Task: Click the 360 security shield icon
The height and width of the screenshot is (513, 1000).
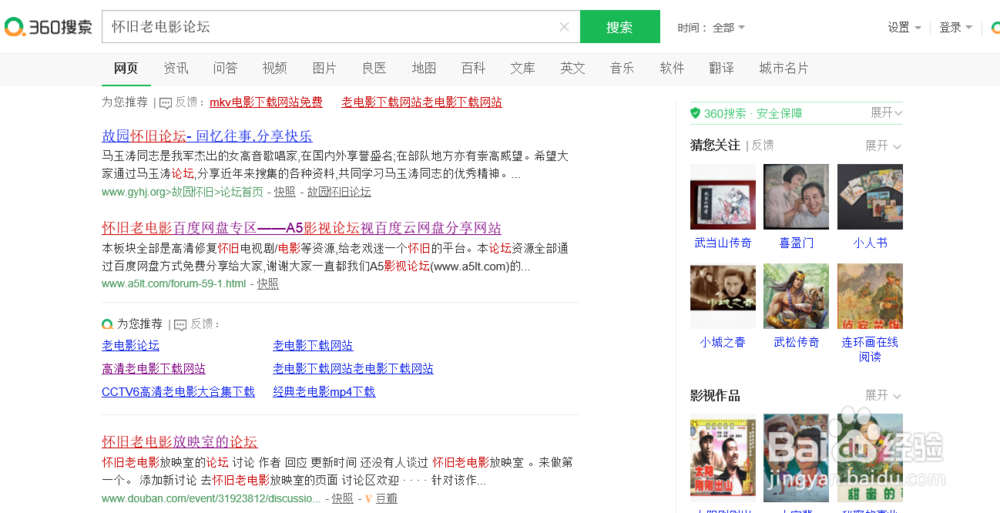Action: (x=695, y=114)
